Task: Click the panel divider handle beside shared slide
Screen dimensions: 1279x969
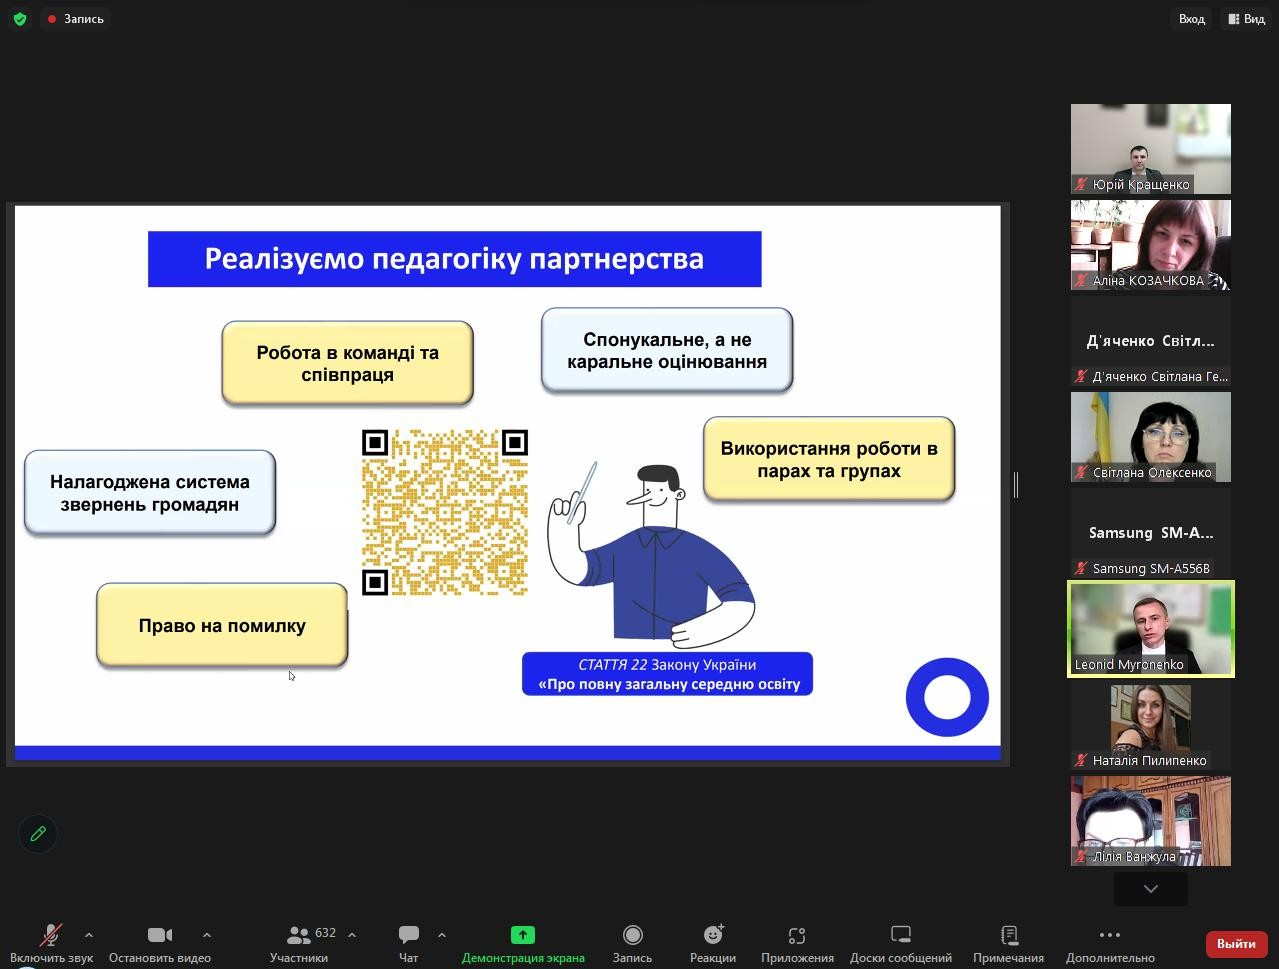Action: pyautogui.click(x=1016, y=485)
